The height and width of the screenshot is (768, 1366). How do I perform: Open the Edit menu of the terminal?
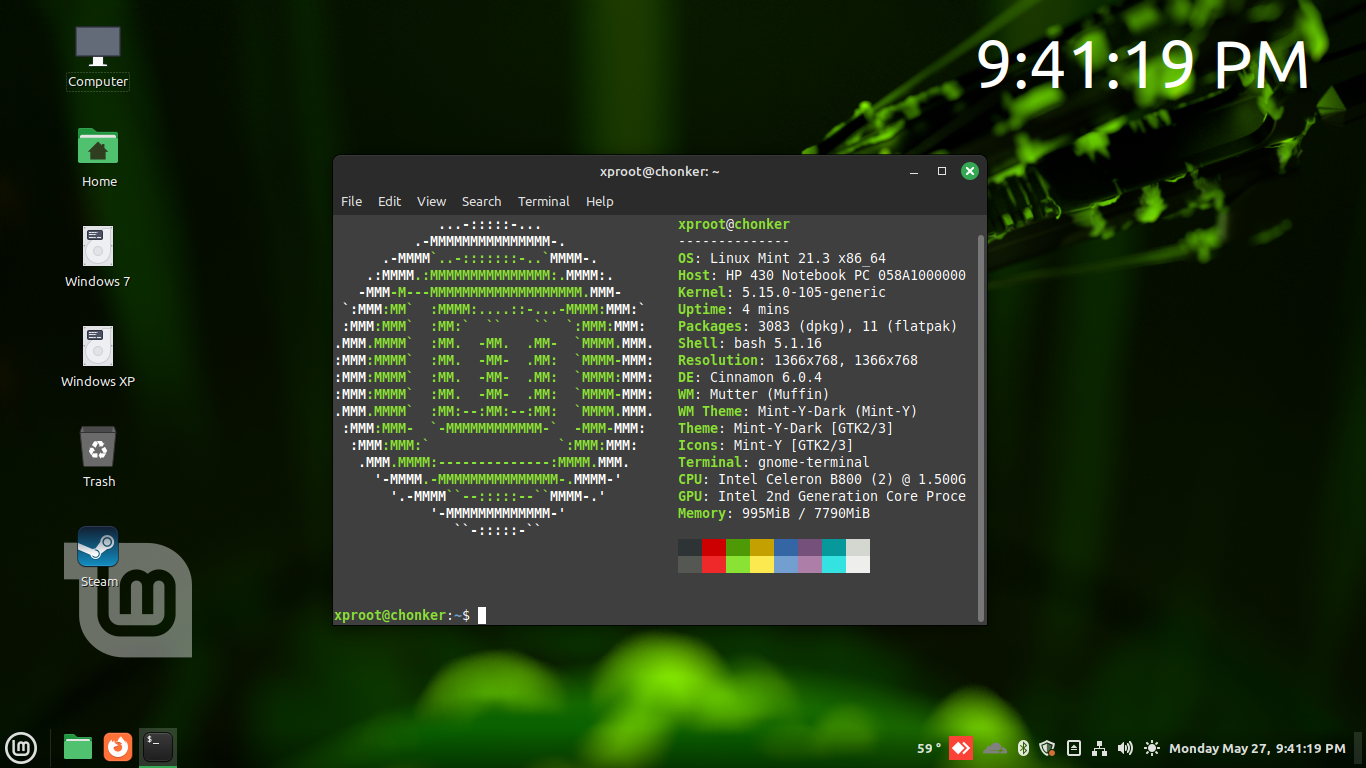click(389, 201)
